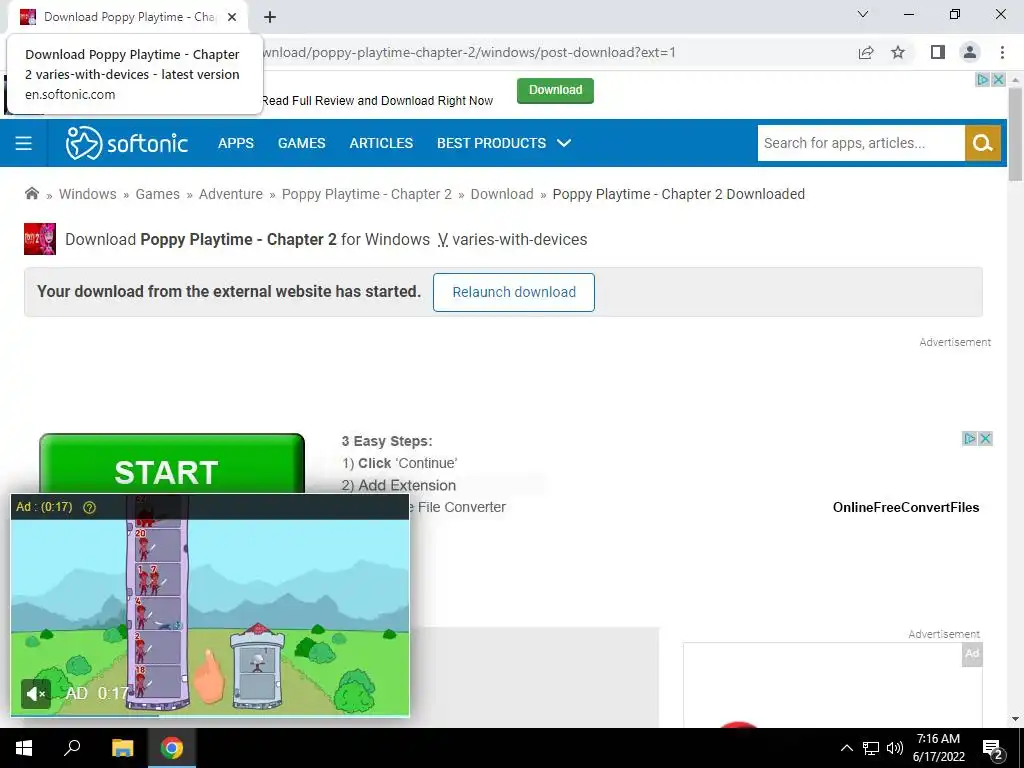The image size is (1024, 768).
Task: Click the Softonic logo
Action: [x=127, y=143]
